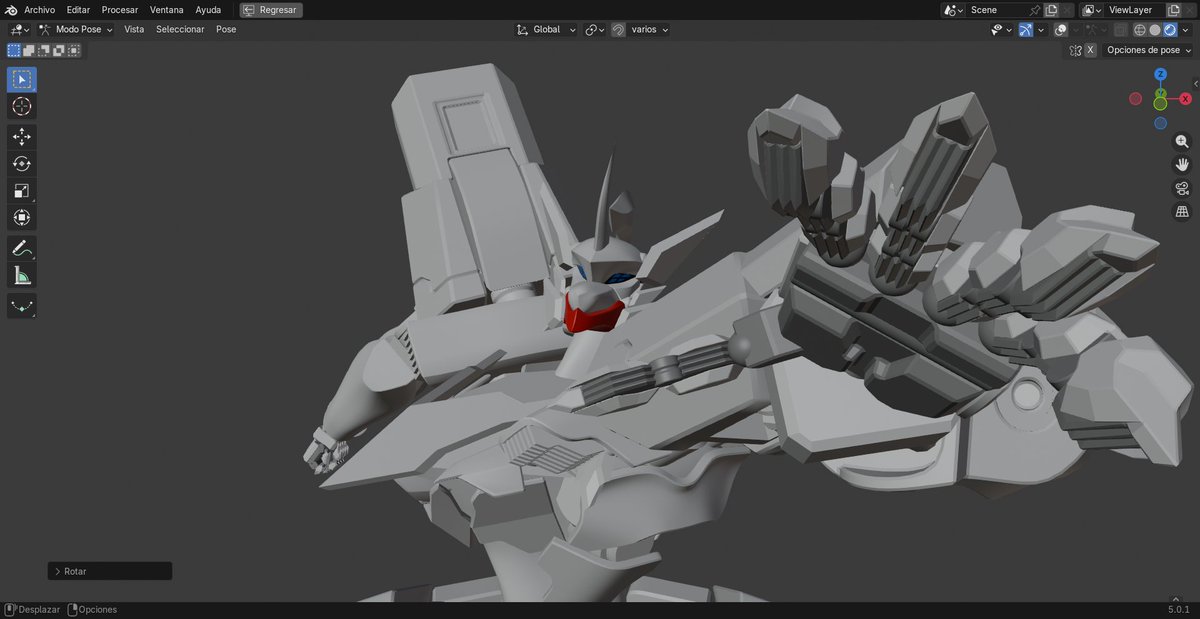Set selection mode to extend

29,50
